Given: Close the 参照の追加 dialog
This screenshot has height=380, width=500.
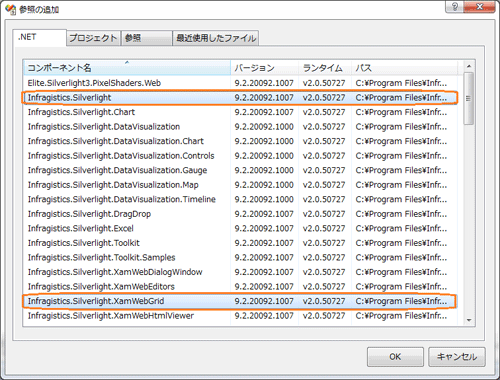Looking at the screenshot, I should click(x=479, y=7).
